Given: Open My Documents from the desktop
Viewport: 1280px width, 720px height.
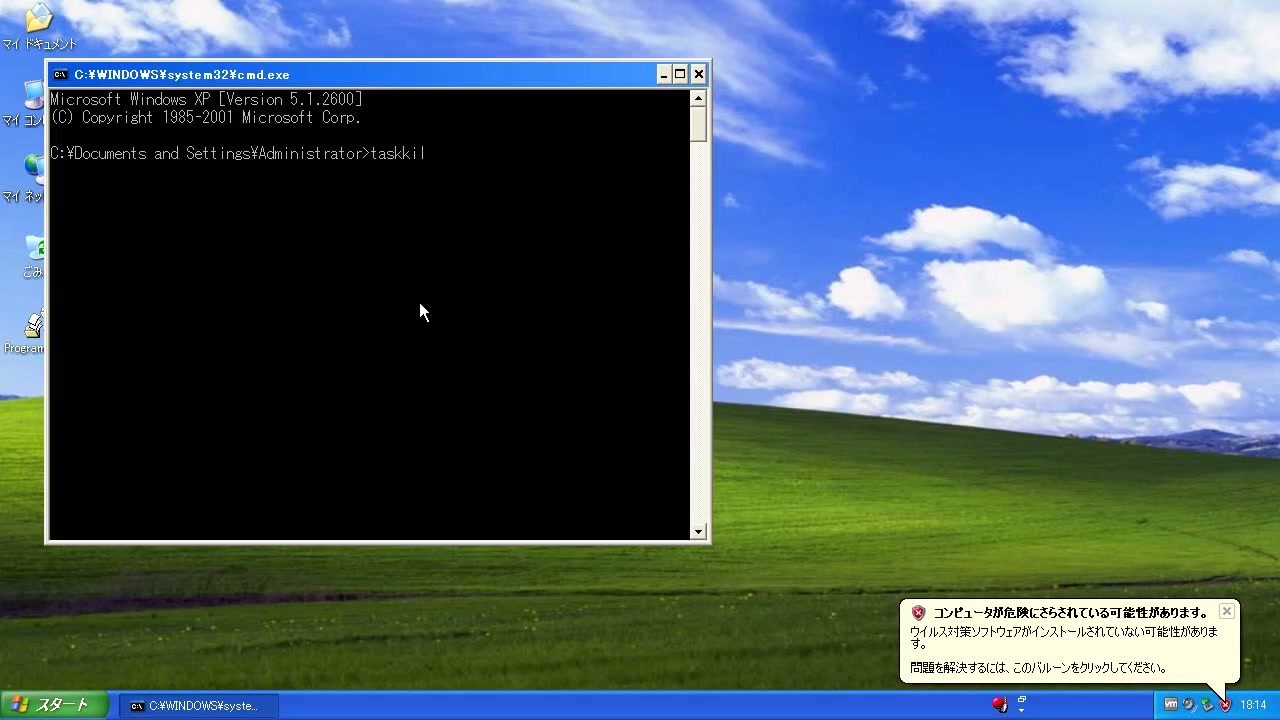Looking at the screenshot, I should point(38,20).
